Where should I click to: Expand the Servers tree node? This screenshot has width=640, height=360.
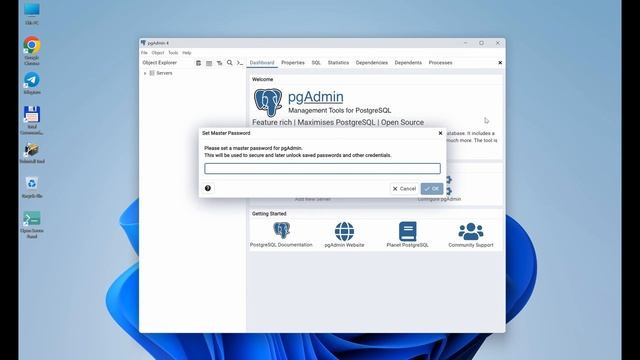pyautogui.click(x=145, y=73)
